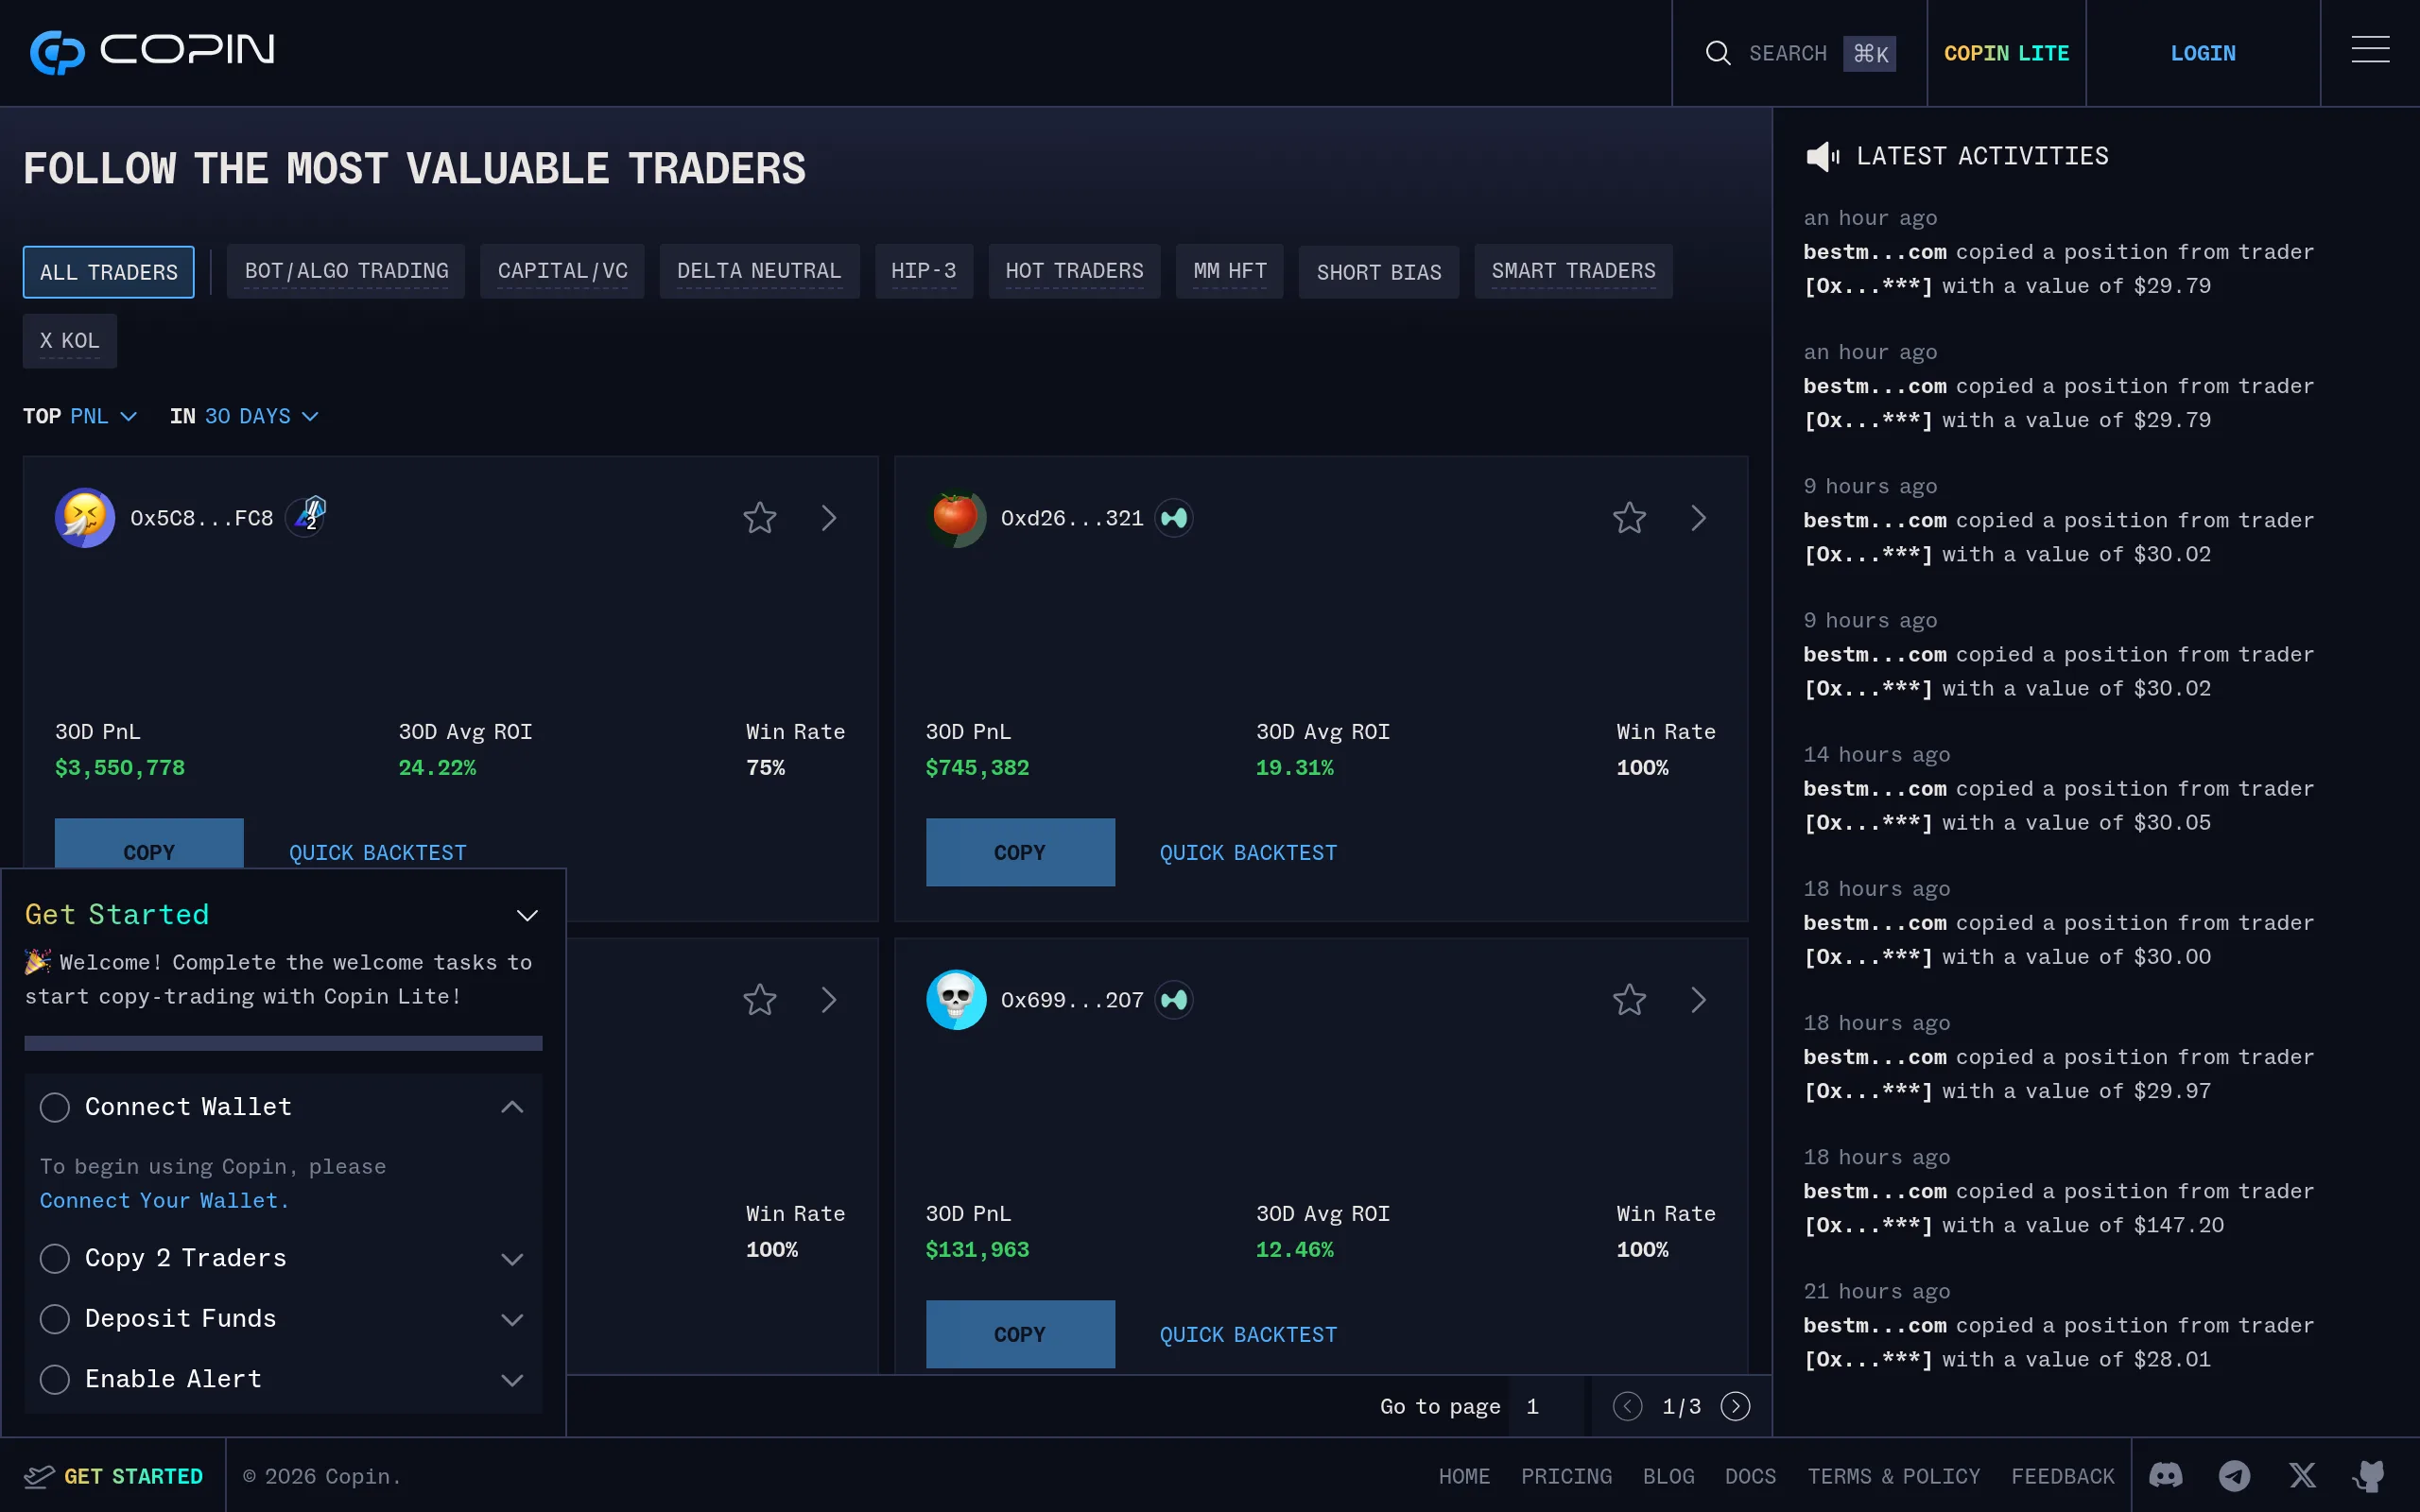Mark the Connect Wallet task circle
The image size is (2420, 1512).
pyautogui.click(x=55, y=1106)
